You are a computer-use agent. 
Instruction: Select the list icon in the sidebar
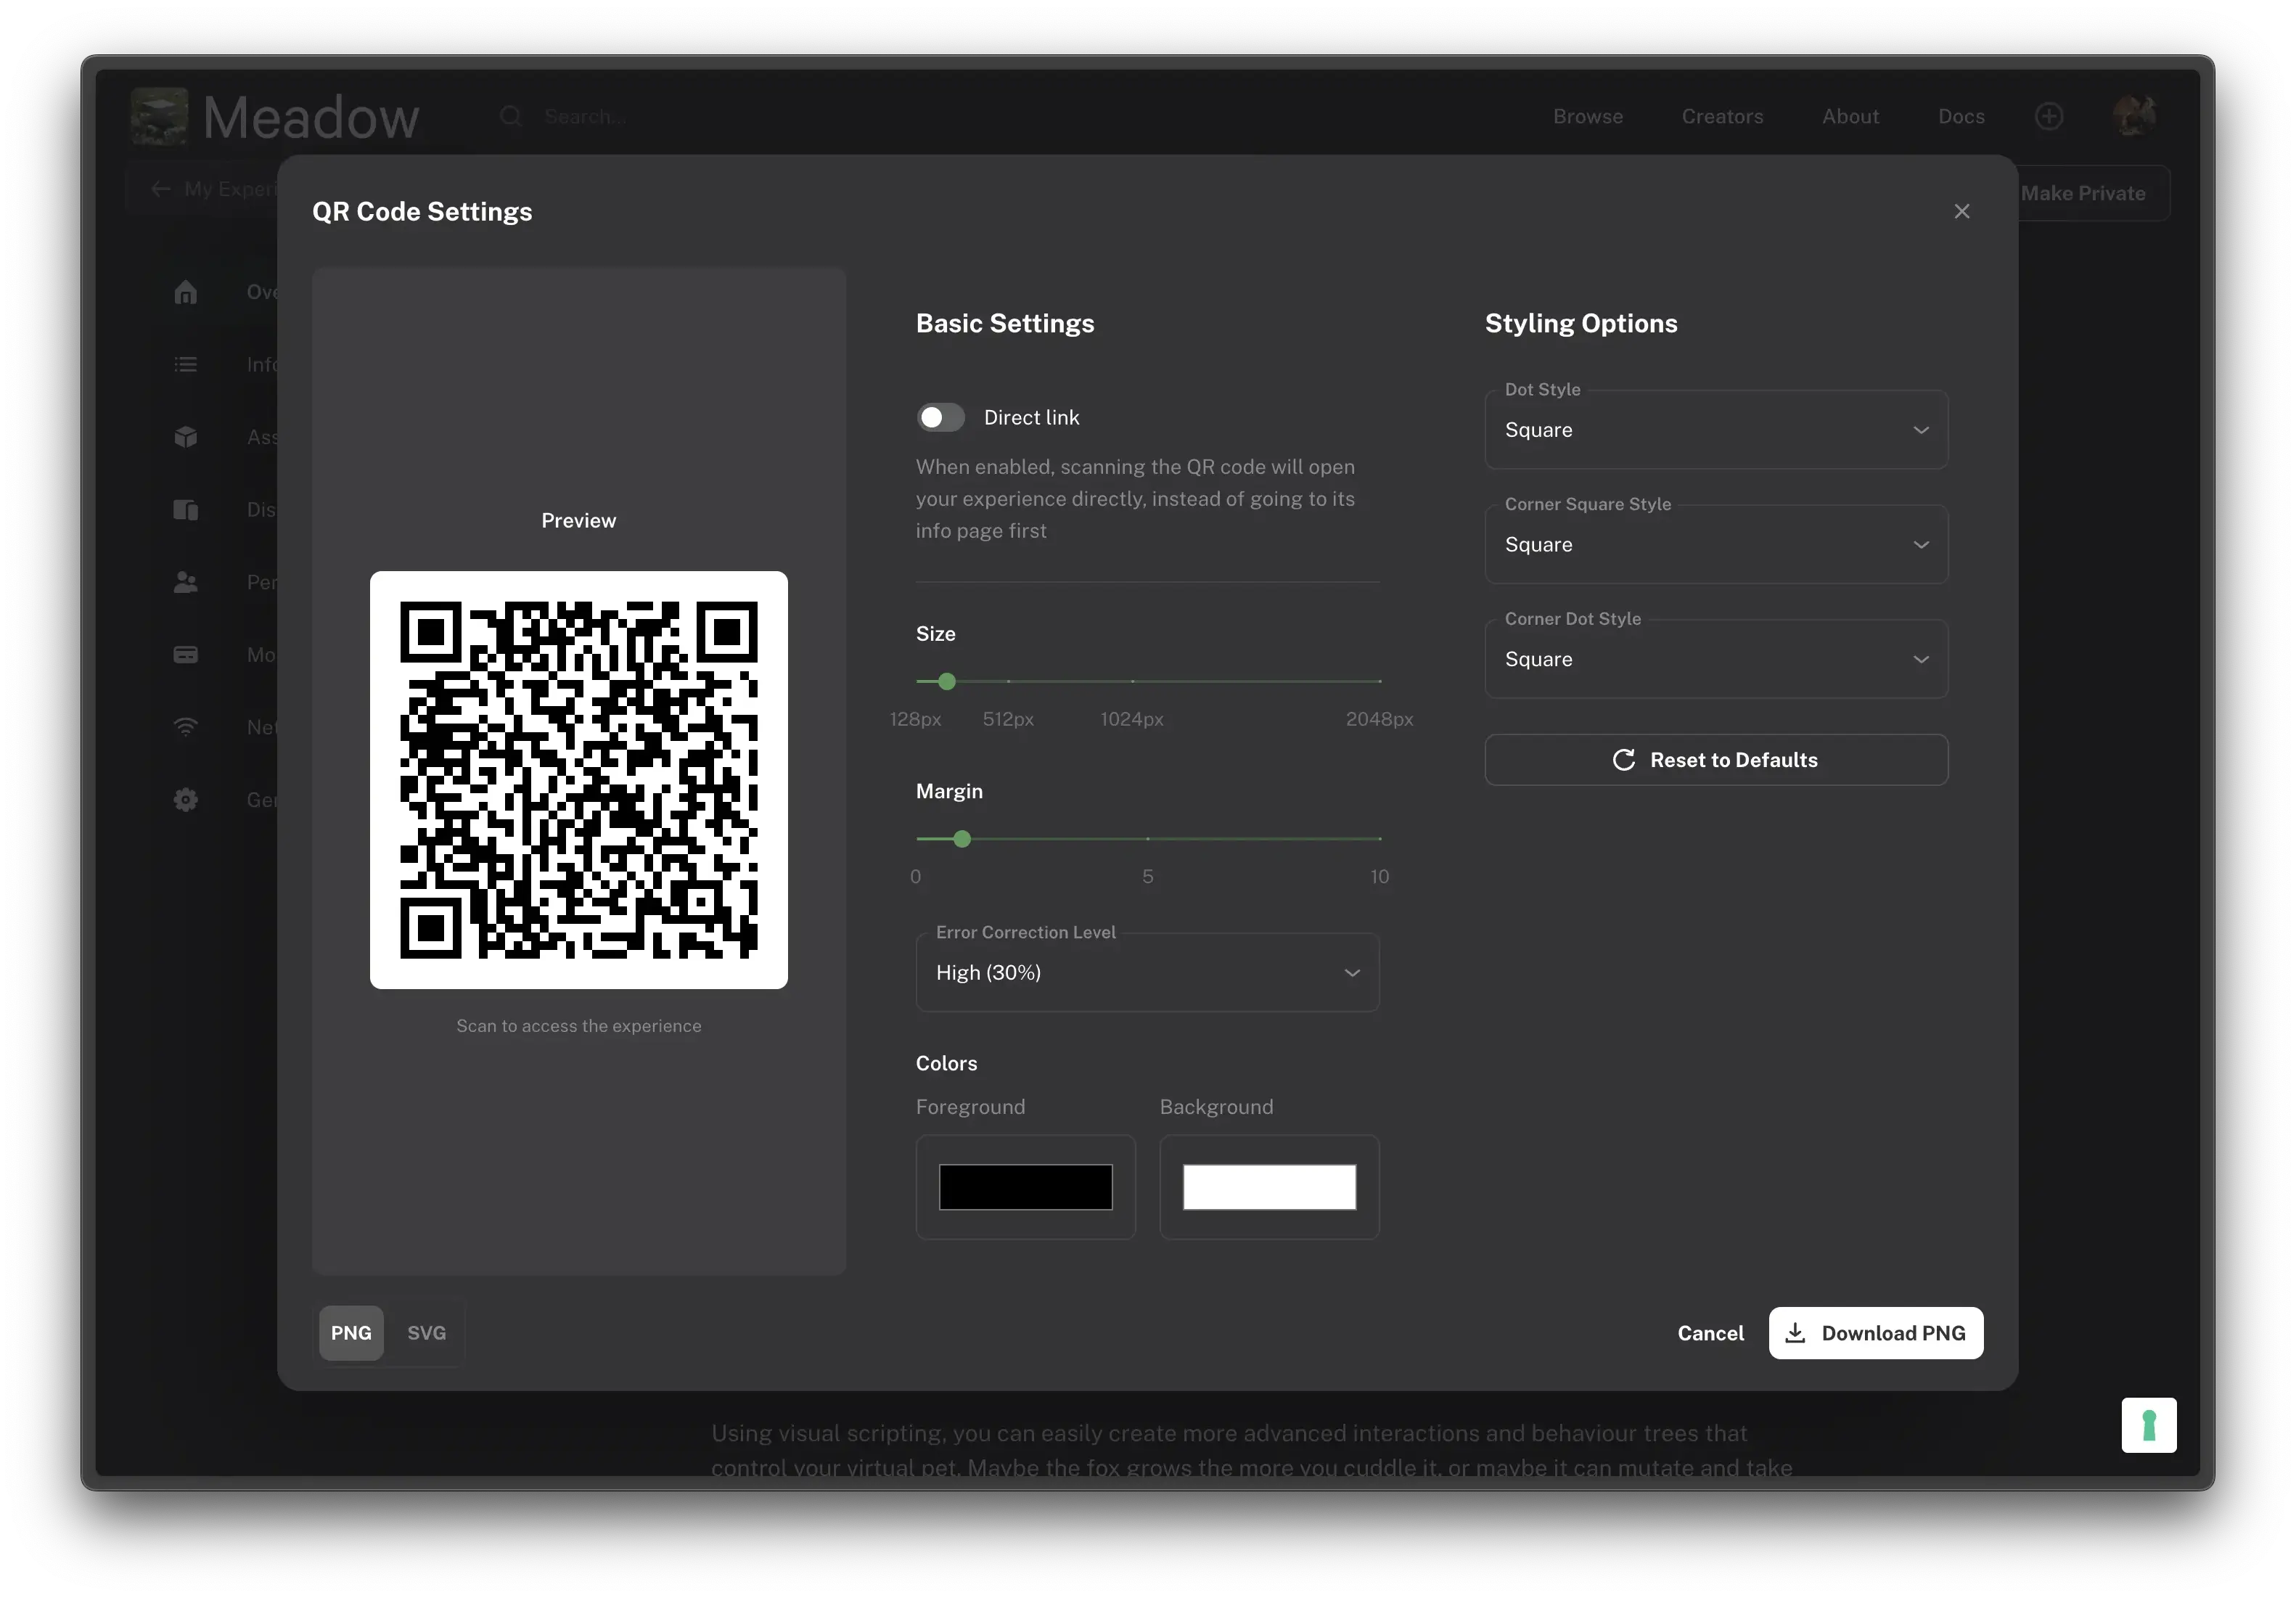point(186,364)
